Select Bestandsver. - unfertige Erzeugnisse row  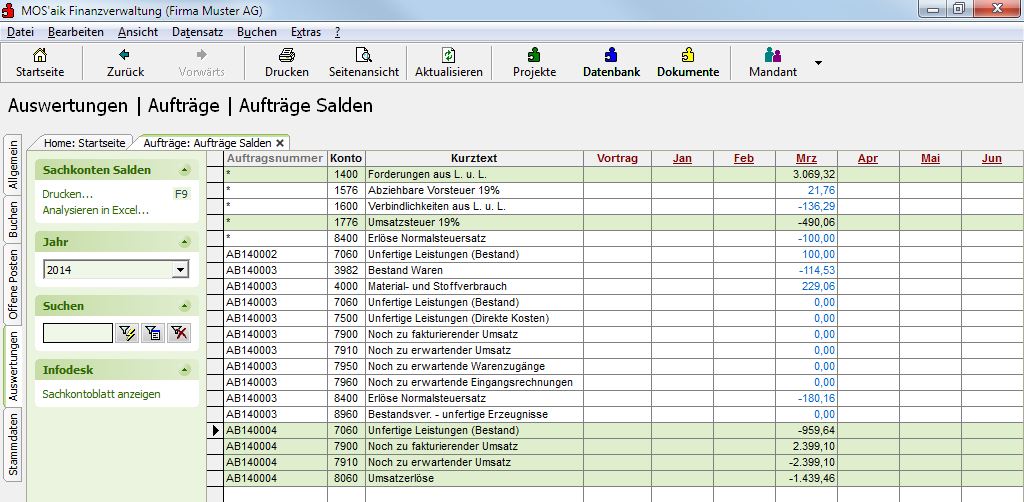[x=615, y=414]
